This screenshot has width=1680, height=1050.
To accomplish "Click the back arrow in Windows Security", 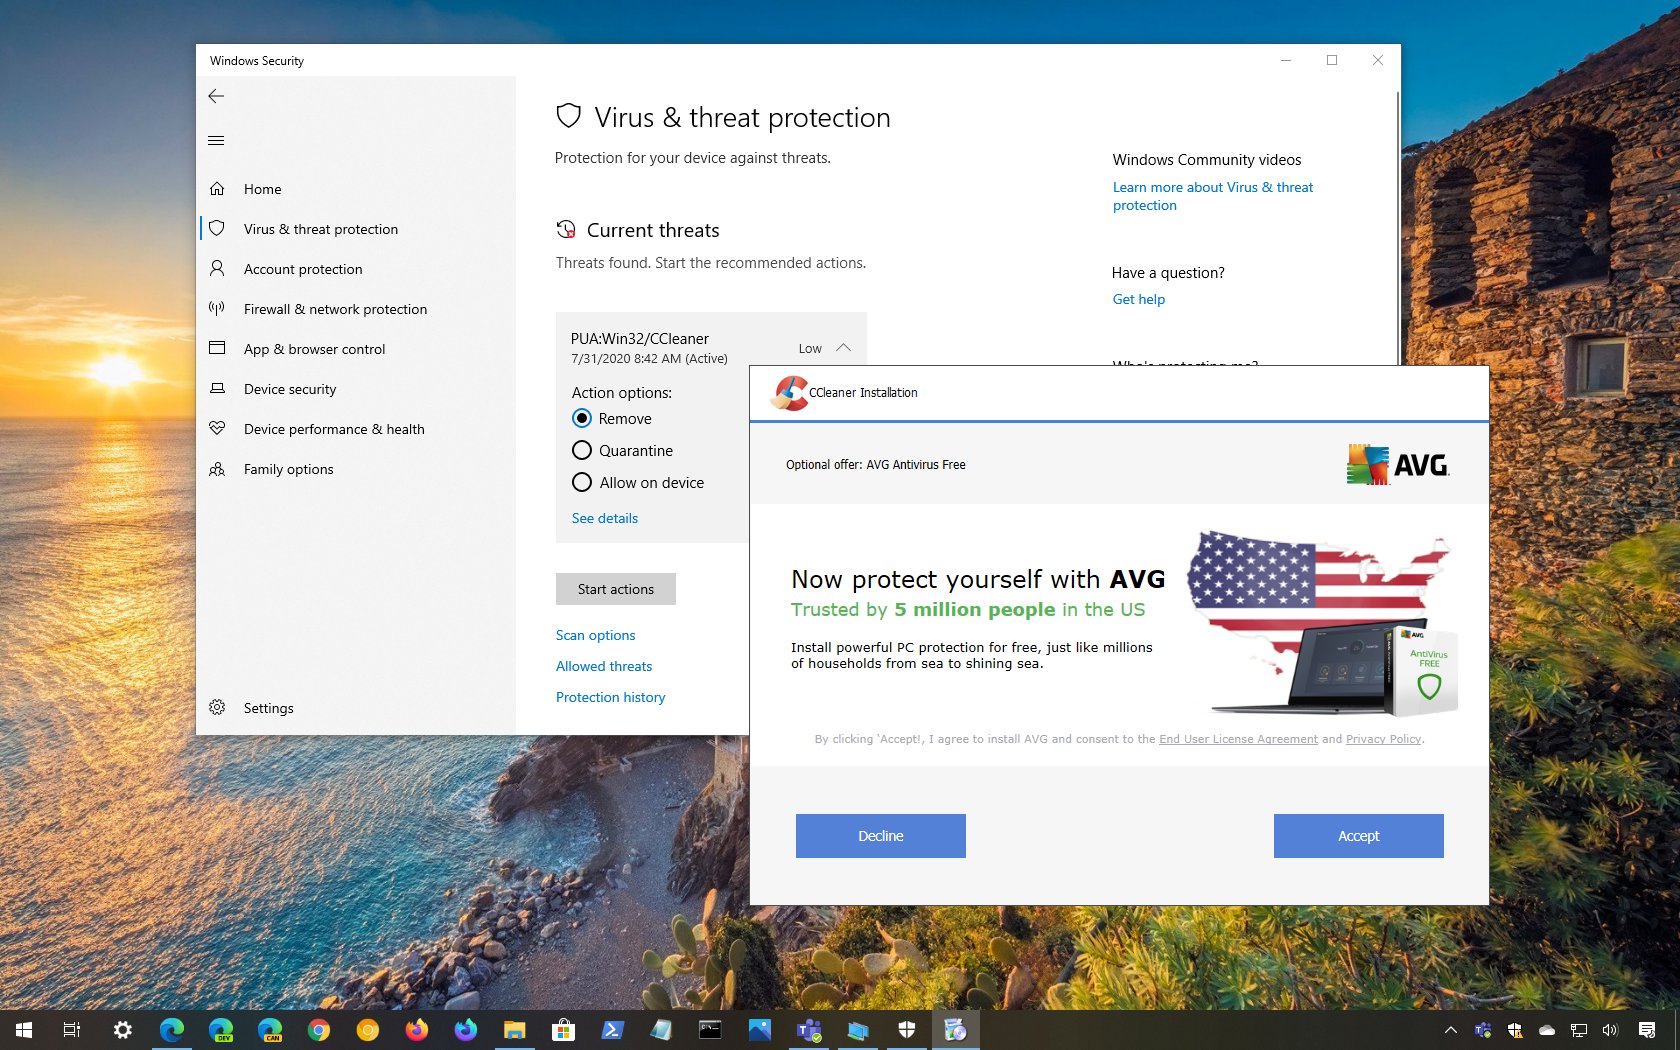I will pyautogui.click(x=216, y=96).
